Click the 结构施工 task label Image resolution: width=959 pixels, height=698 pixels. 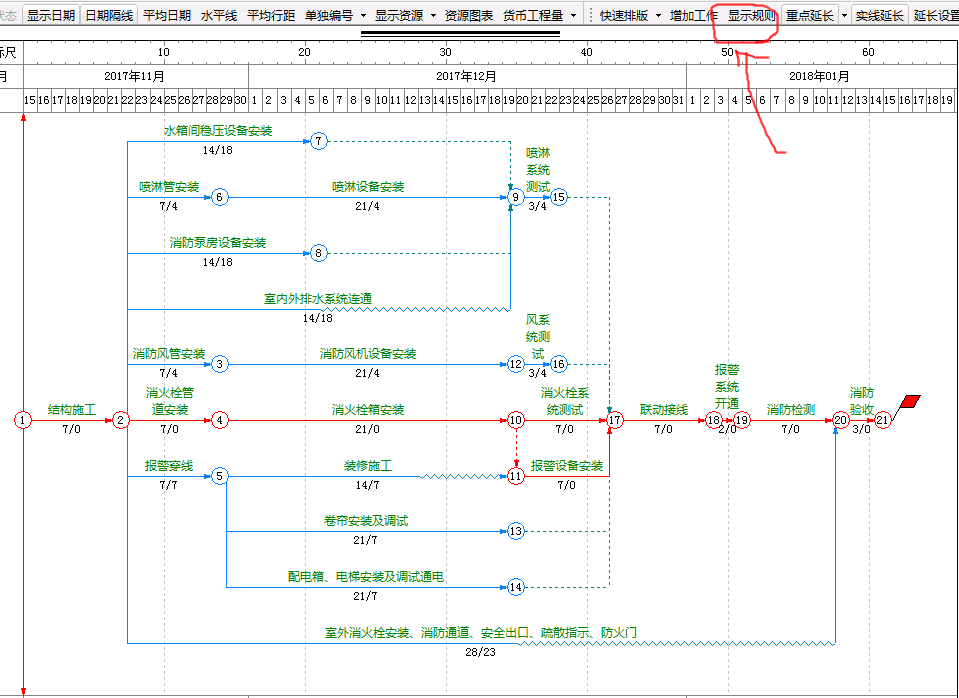point(72,409)
